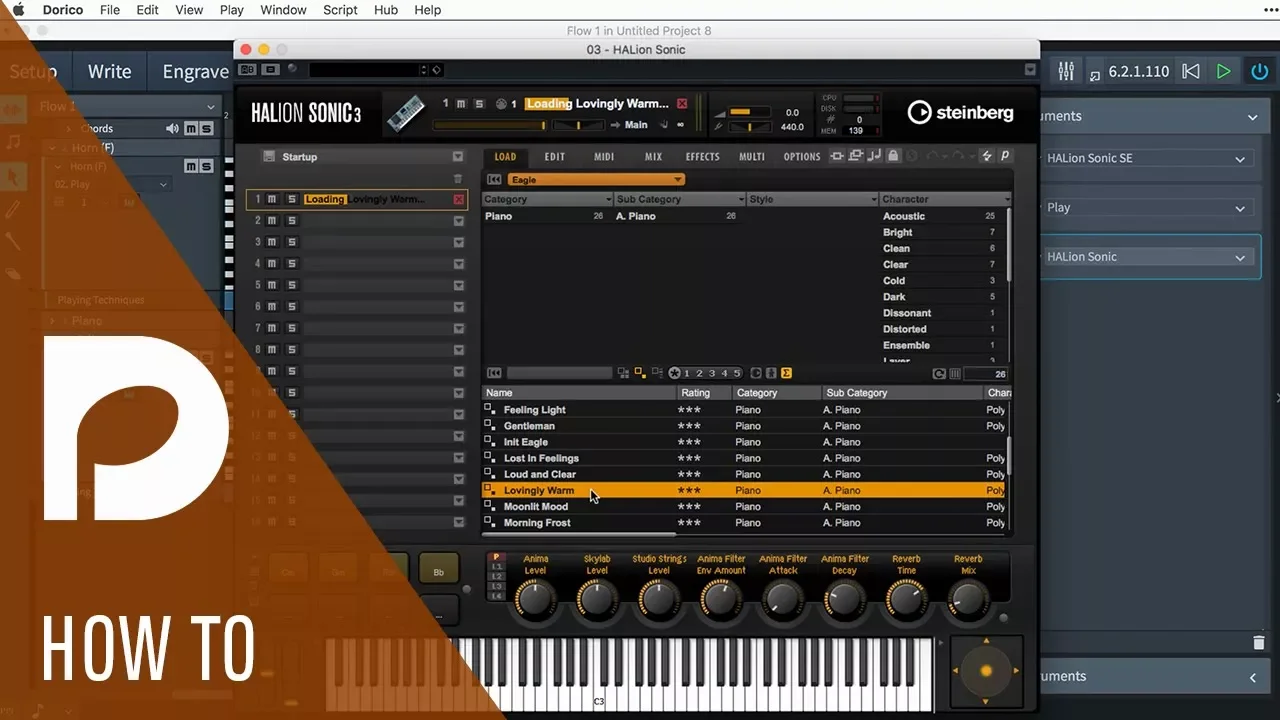Click the trash icon above the slot rack
This screenshot has height=720, width=1280.
[458, 179]
